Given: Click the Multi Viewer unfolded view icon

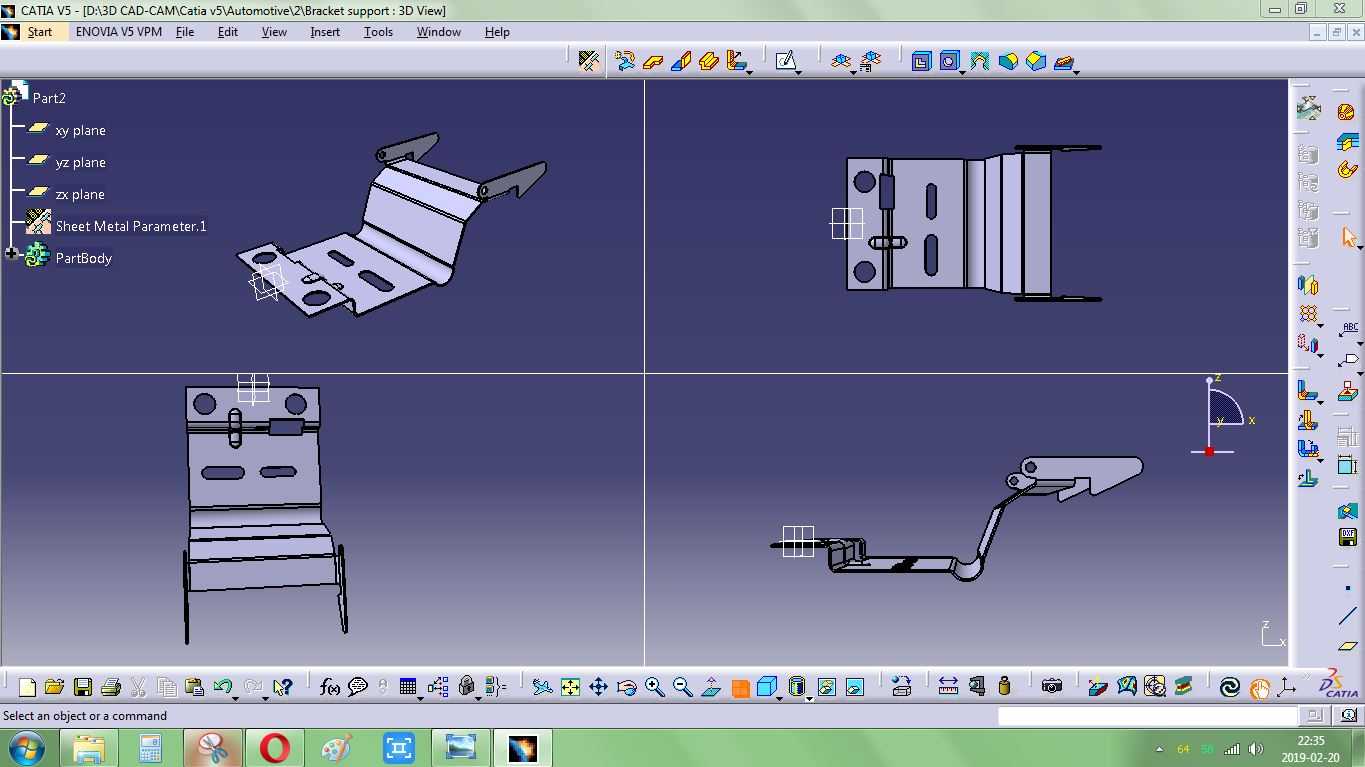Looking at the screenshot, I should (x=870, y=61).
